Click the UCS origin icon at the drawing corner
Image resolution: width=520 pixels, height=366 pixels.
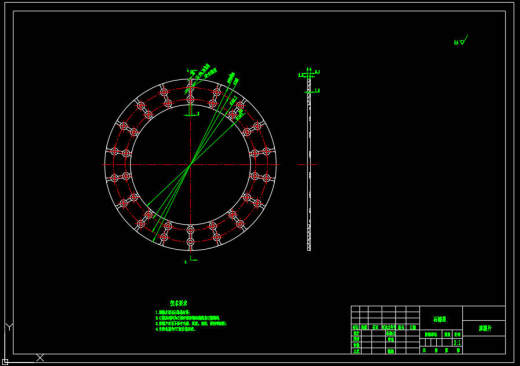coord(5,362)
